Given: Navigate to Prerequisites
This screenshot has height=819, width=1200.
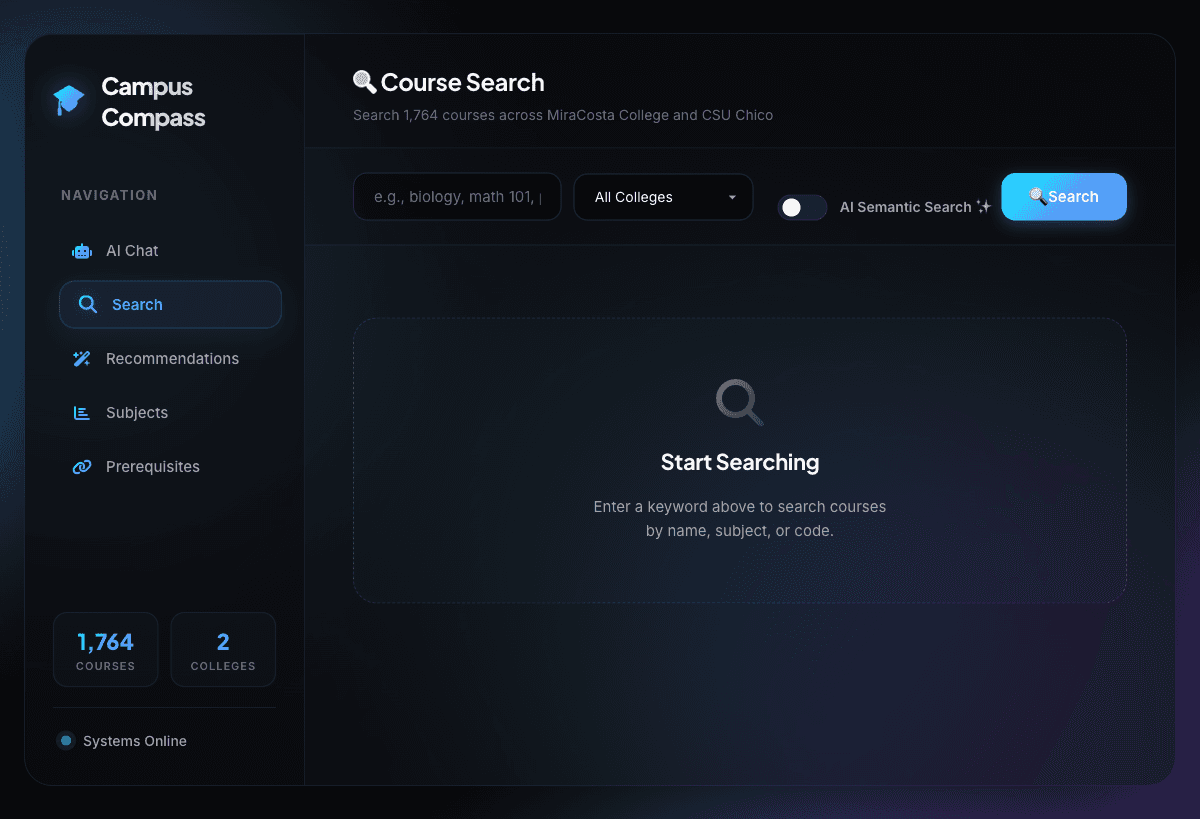Looking at the screenshot, I should coord(170,467).
